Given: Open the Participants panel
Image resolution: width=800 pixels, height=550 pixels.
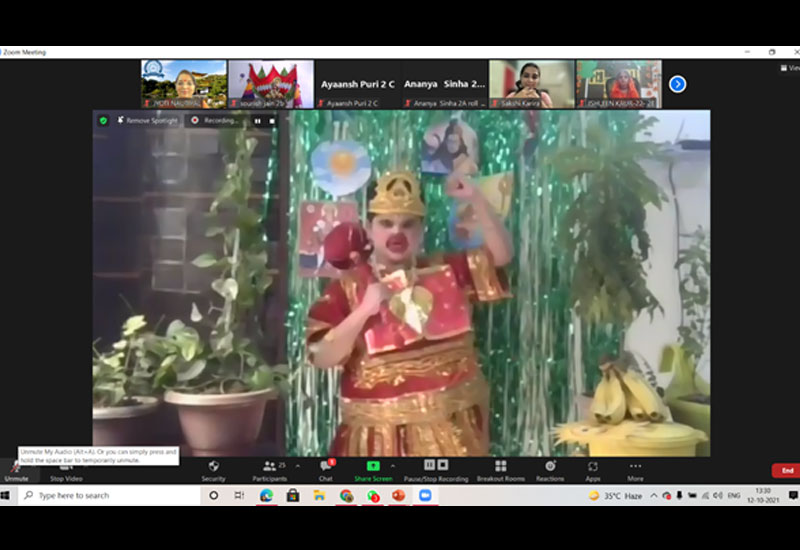Looking at the screenshot, I should [x=269, y=471].
